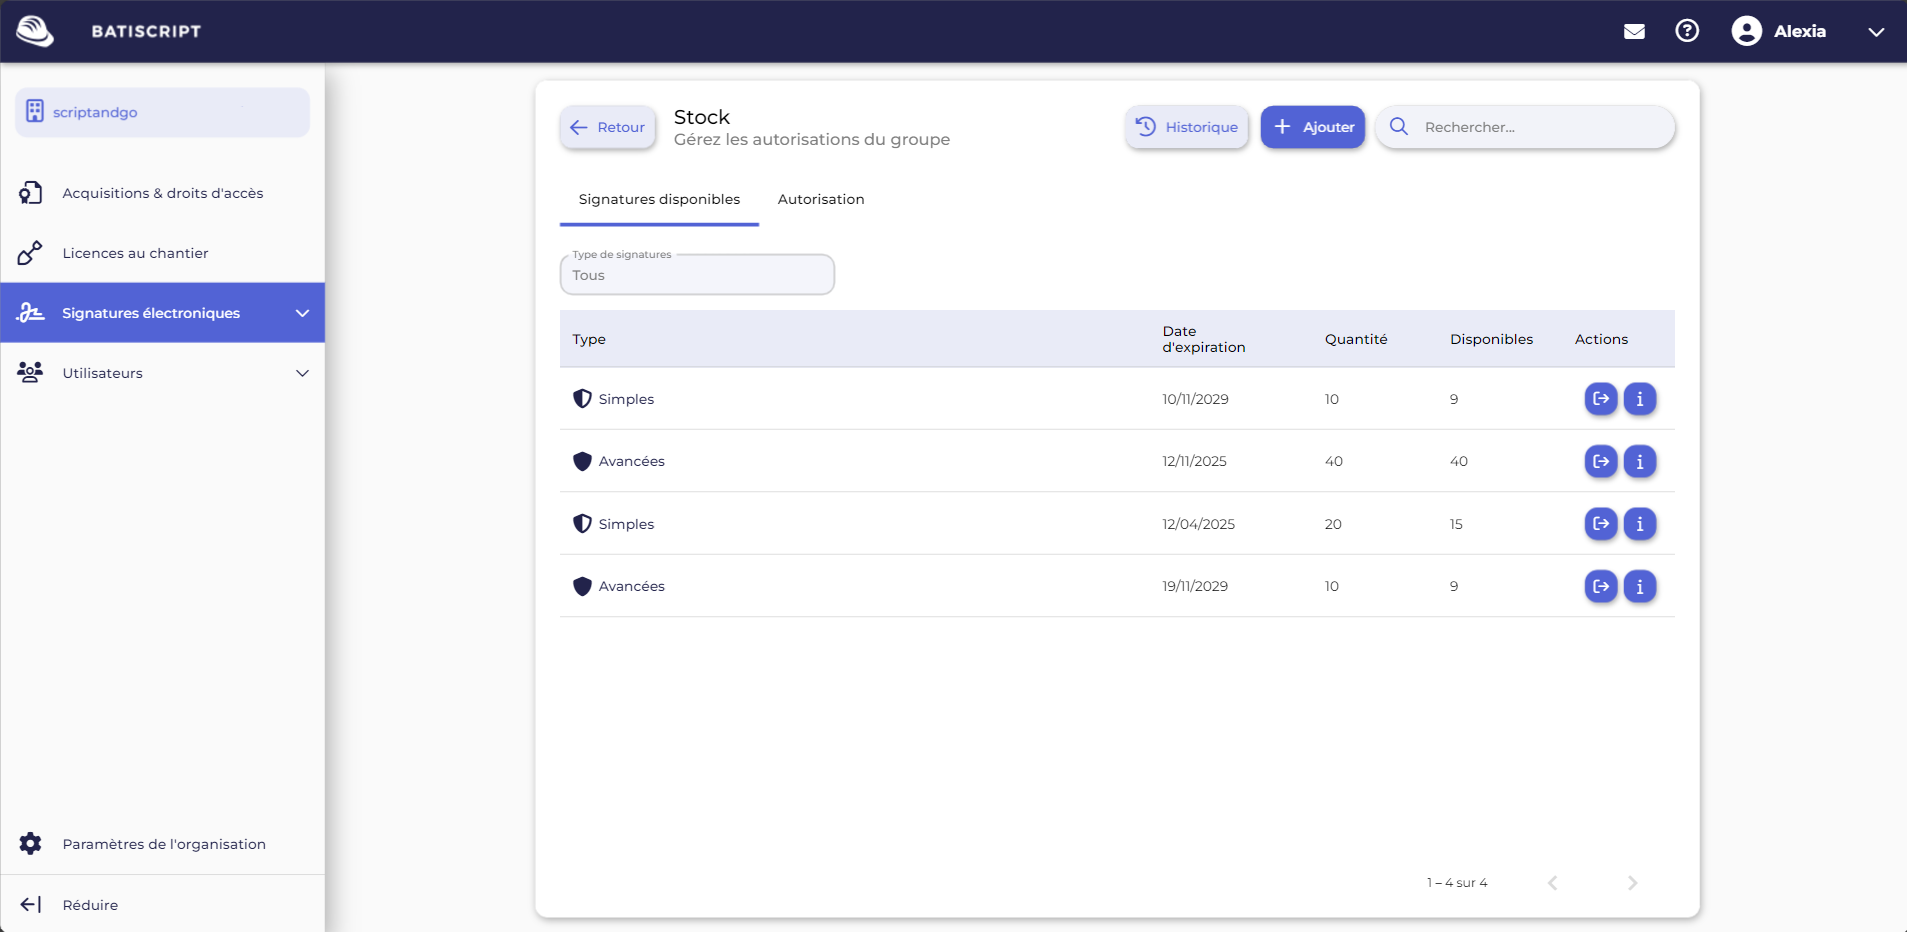1907x932 pixels.
Task: Select the scriptandgo organisation
Action: (x=162, y=112)
